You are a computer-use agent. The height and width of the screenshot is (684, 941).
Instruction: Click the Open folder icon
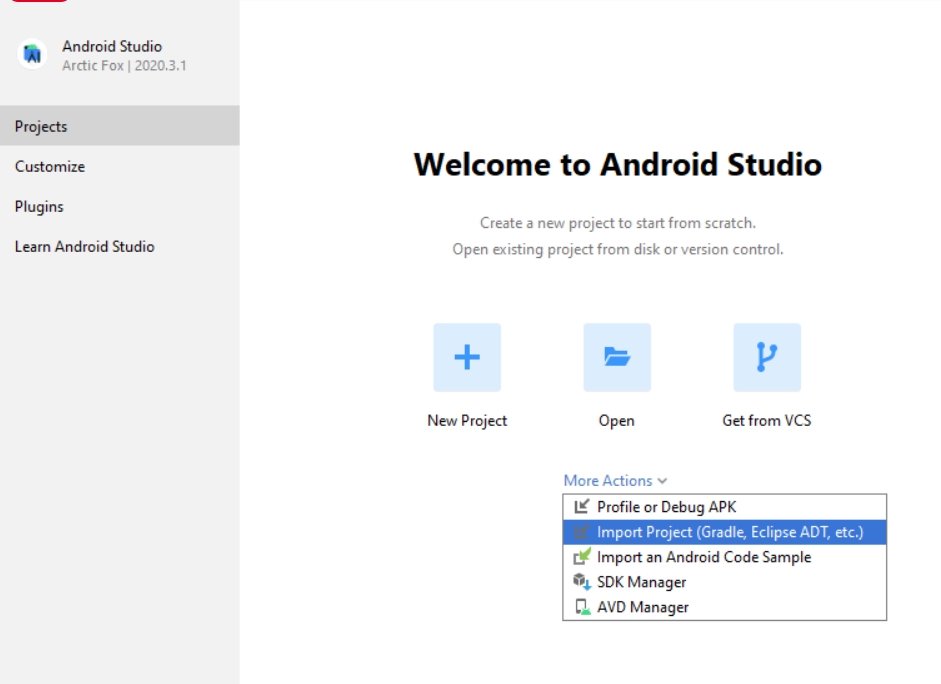[x=617, y=357]
